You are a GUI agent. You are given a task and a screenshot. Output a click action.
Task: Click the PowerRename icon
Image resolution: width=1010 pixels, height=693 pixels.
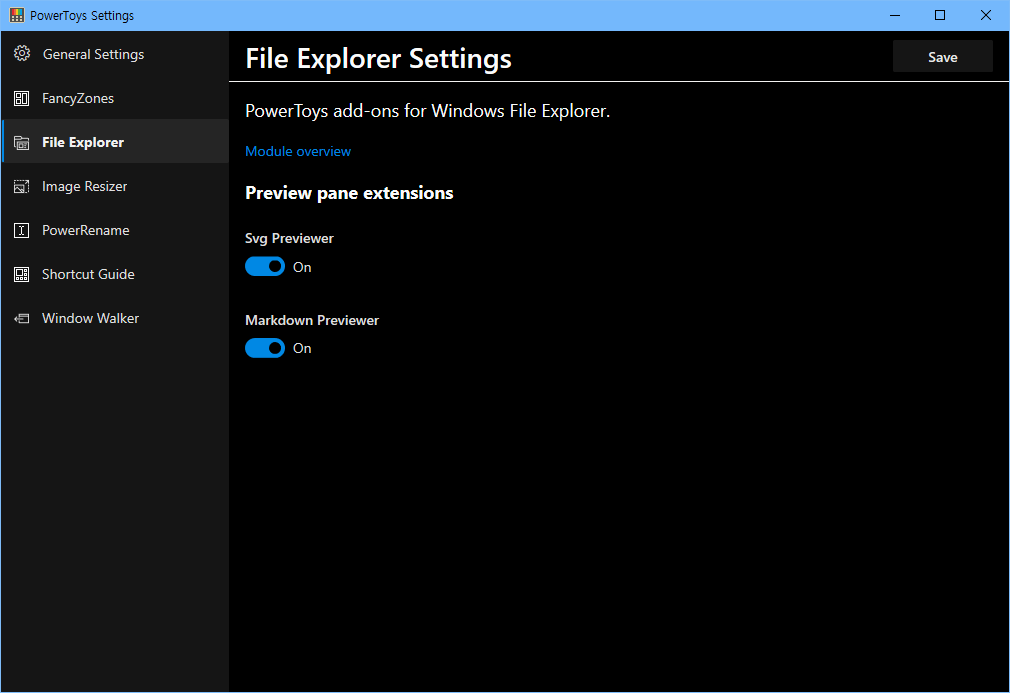[21, 230]
